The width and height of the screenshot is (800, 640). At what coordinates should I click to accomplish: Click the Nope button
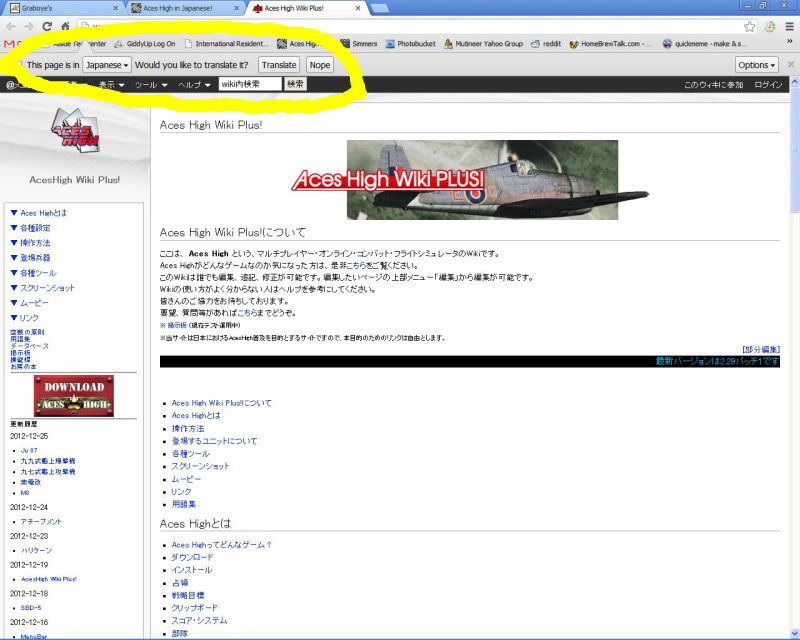320,65
